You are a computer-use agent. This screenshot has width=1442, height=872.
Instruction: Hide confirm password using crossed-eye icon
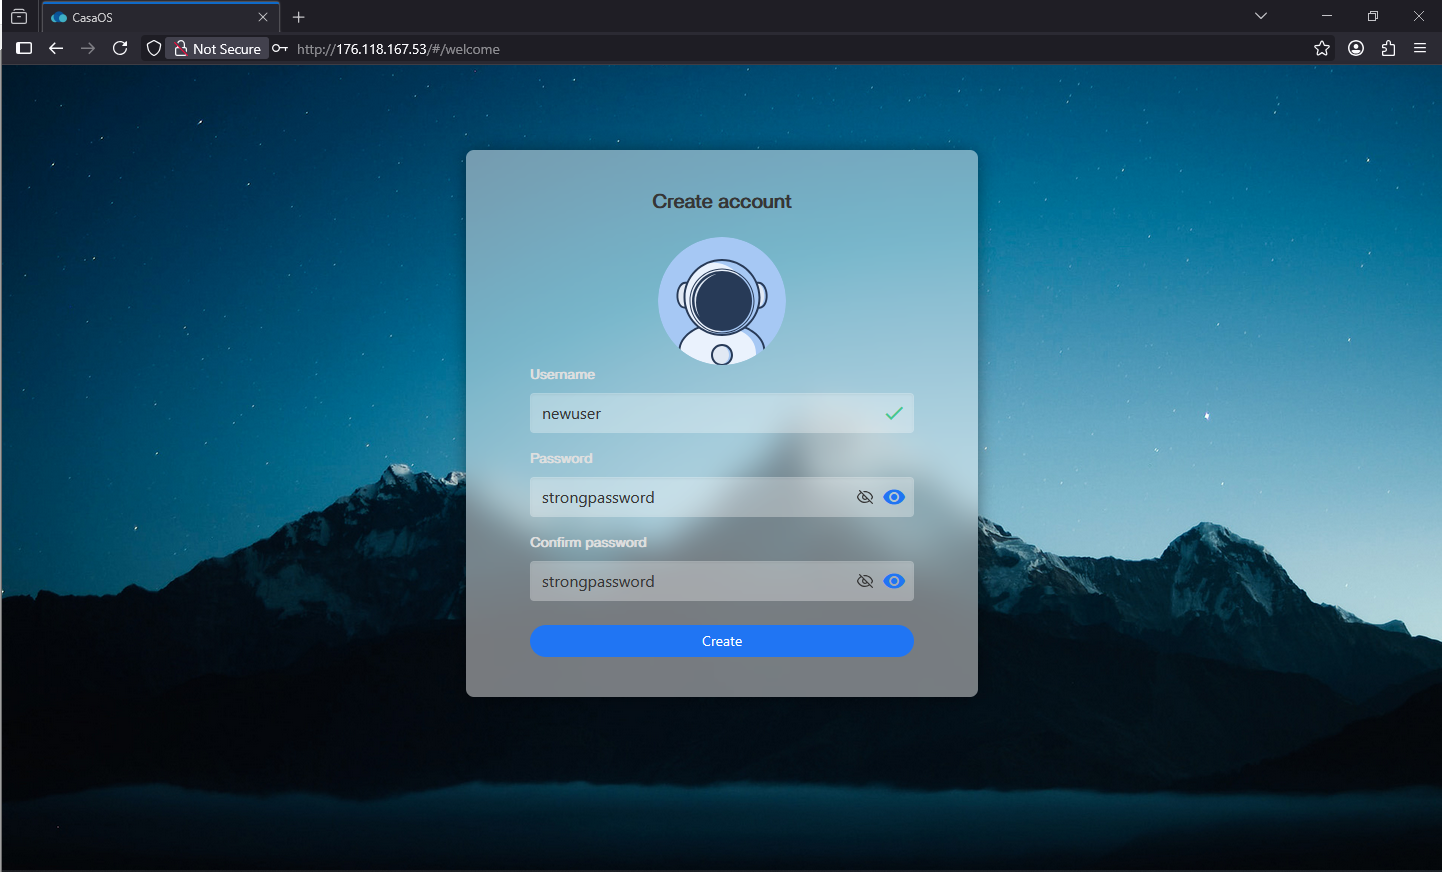click(865, 581)
